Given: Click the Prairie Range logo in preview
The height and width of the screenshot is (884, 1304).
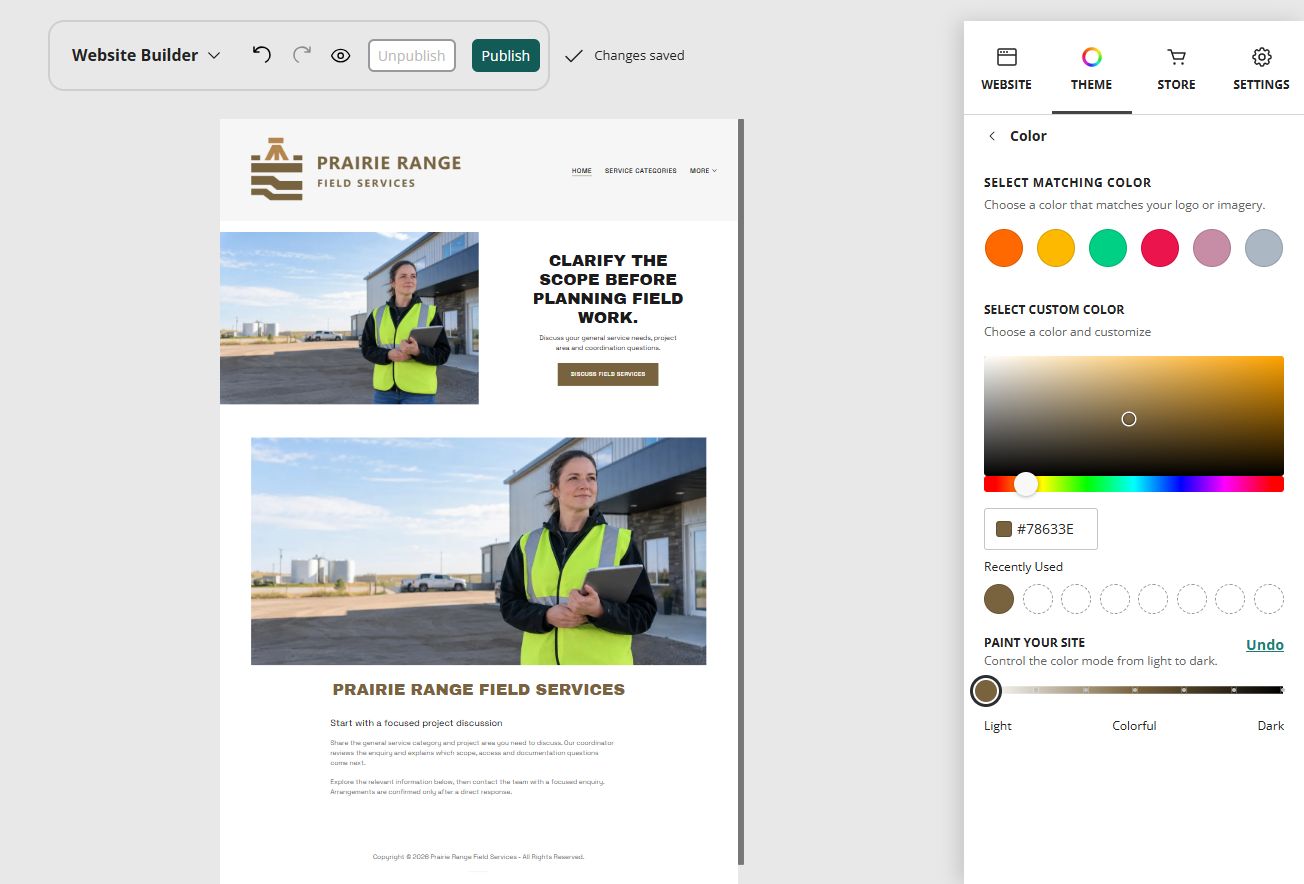Looking at the screenshot, I should click(x=356, y=170).
